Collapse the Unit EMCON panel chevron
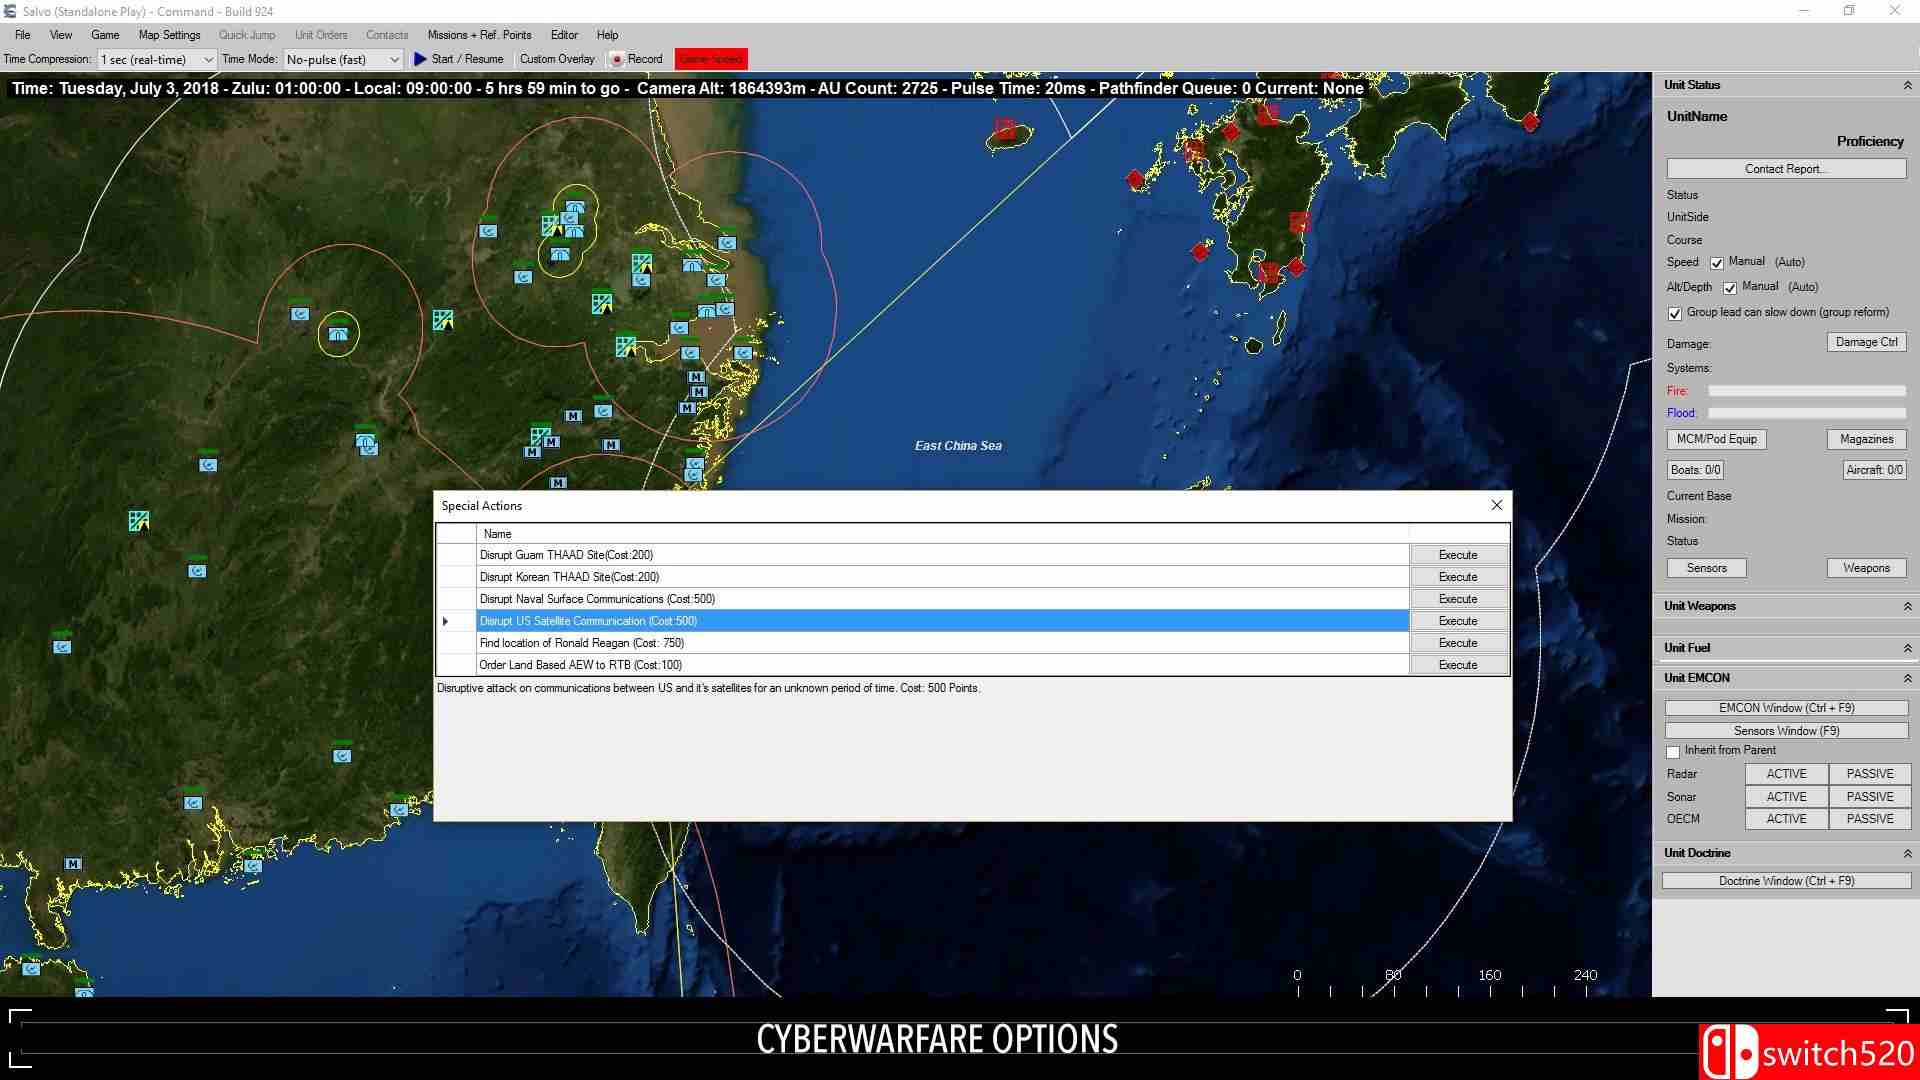This screenshot has width=1920, height=1080. [1907, 679]
